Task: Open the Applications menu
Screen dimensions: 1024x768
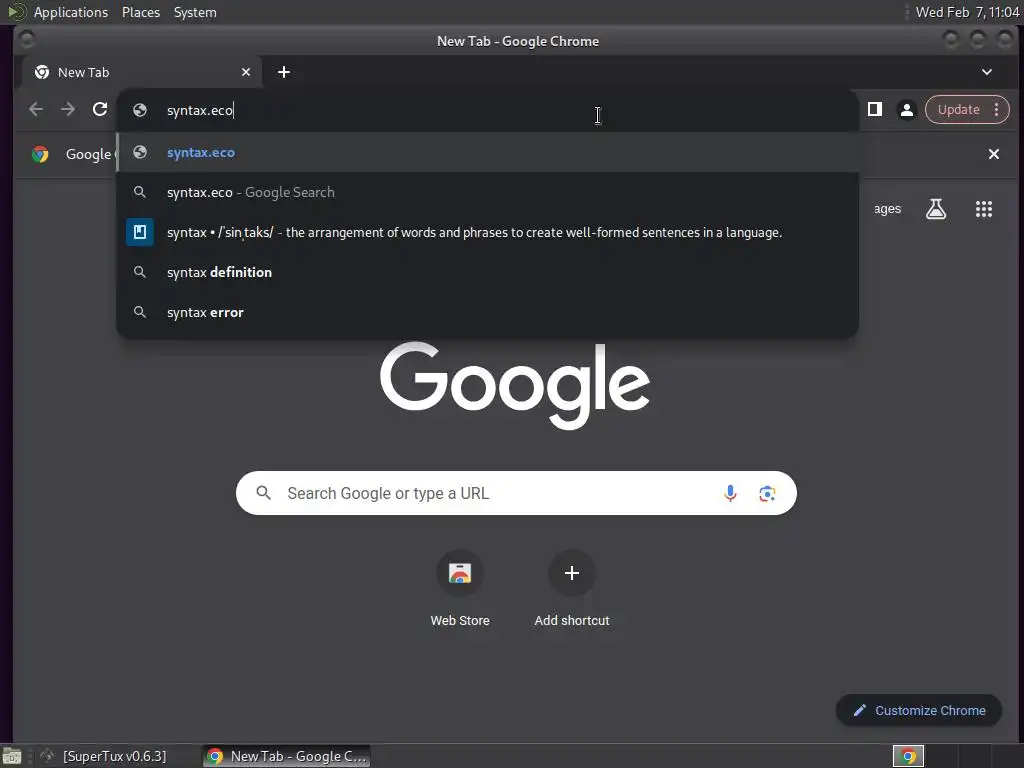Action: click(71, 12)
